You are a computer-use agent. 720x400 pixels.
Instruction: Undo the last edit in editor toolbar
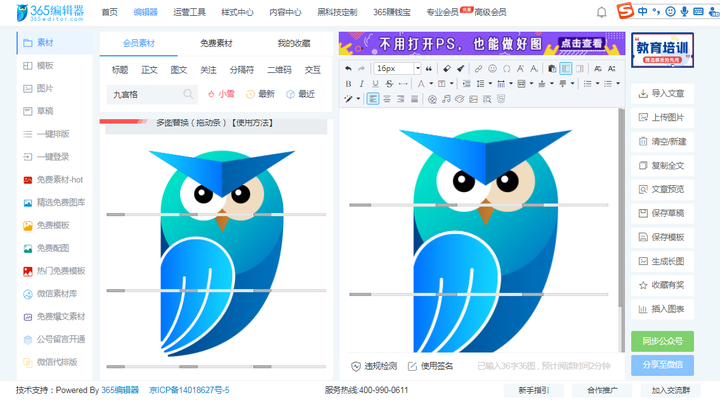[x=348, y=69]
